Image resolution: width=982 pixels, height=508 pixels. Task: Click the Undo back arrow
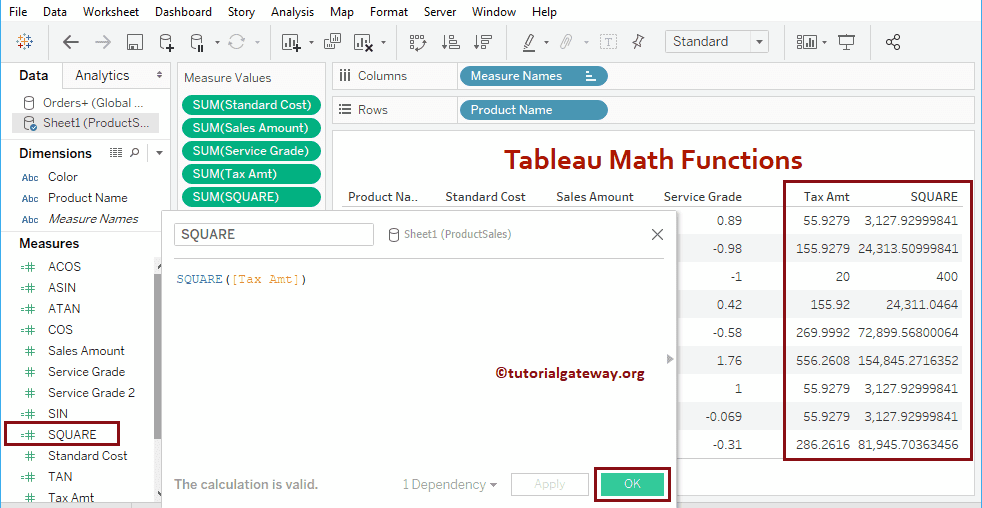(x=71, y=42)
